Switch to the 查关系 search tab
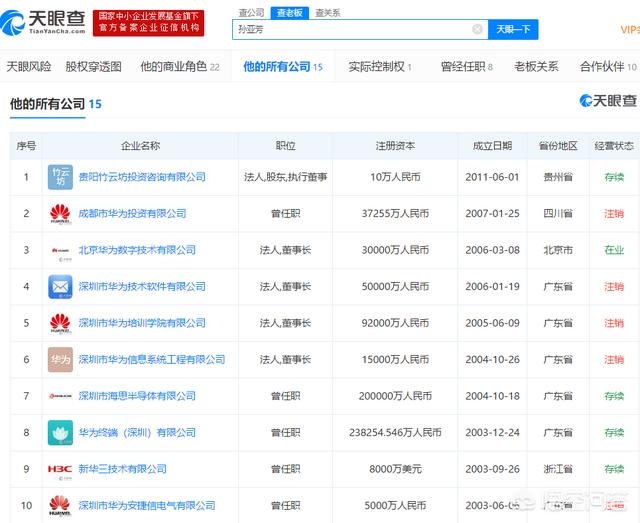The width and height of the screenshot is (640, 523). (x=328, y=13)
